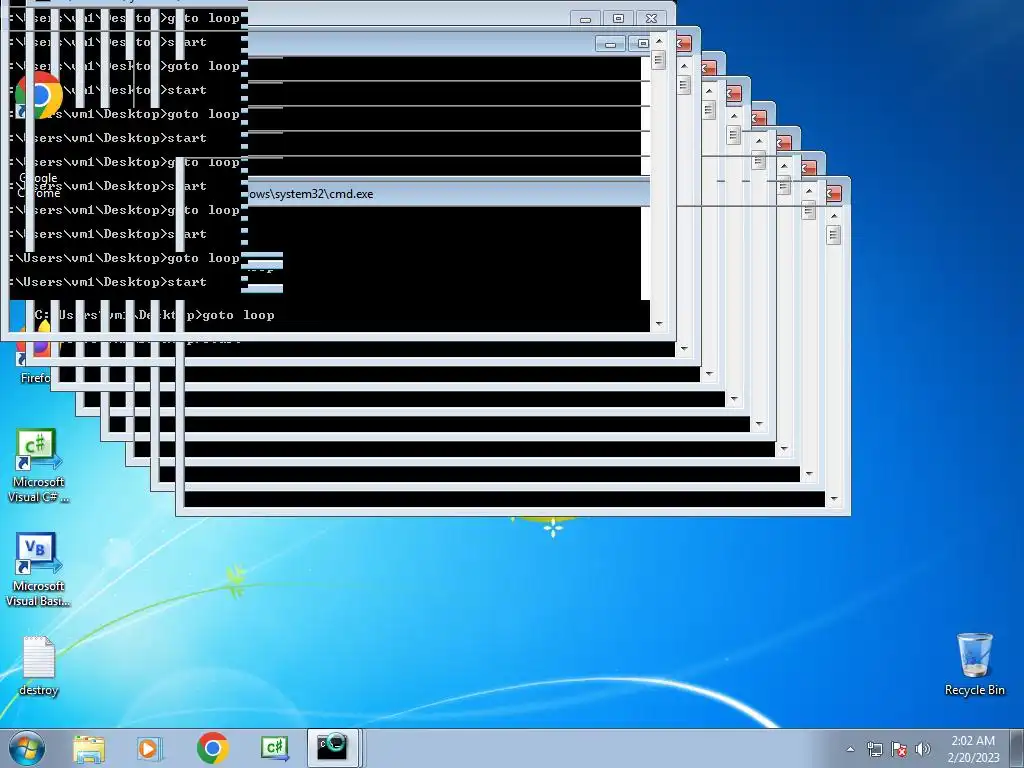Viewport: 1024px width, 768px height.
Task: Click the scroll-up arrow of the frontmost cmd window
Action: click(659, 41)
